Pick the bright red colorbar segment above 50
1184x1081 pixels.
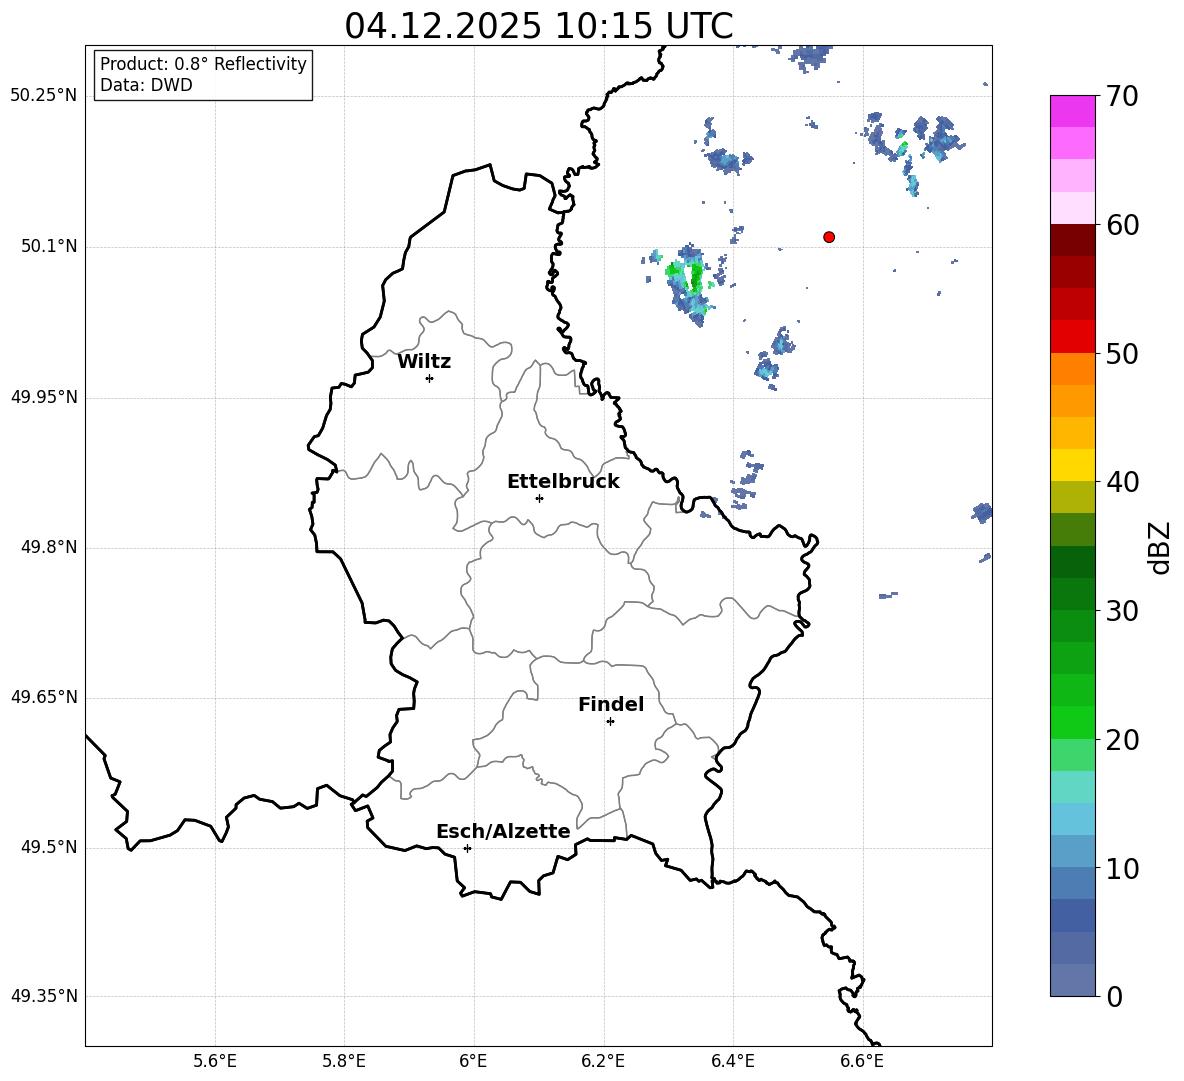tap(1072, 337)
